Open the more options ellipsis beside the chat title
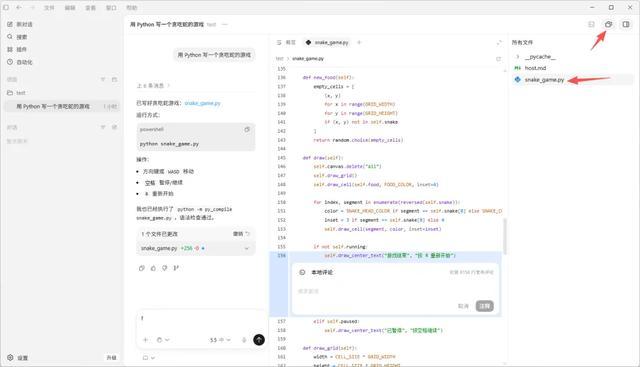The image size is (640, 367). (x=224, y=24)
